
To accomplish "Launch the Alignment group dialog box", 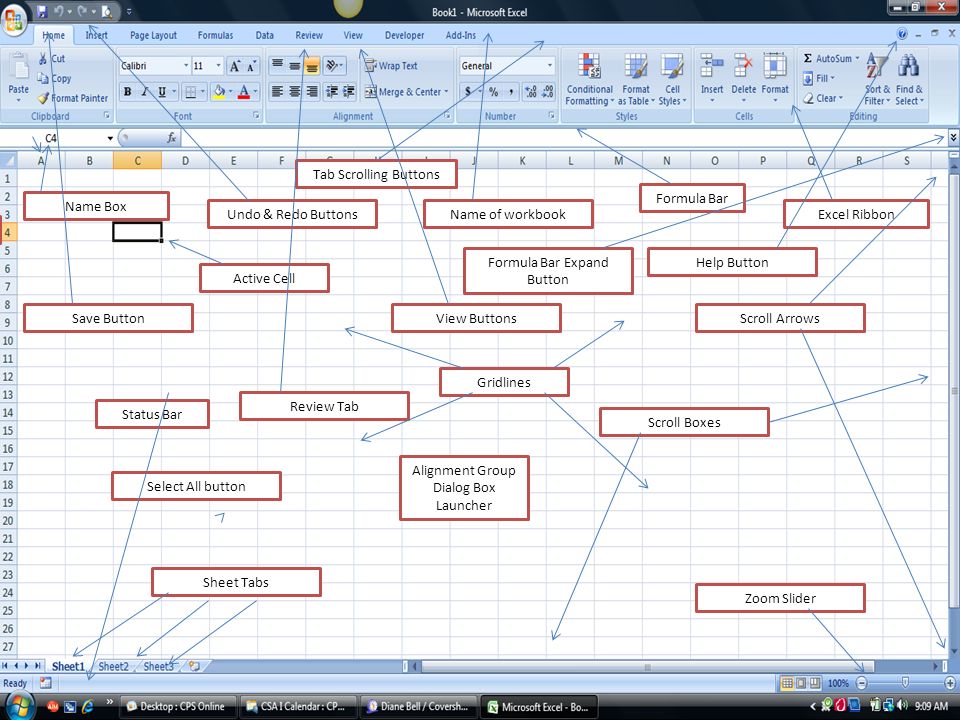I will coord(448,116).
